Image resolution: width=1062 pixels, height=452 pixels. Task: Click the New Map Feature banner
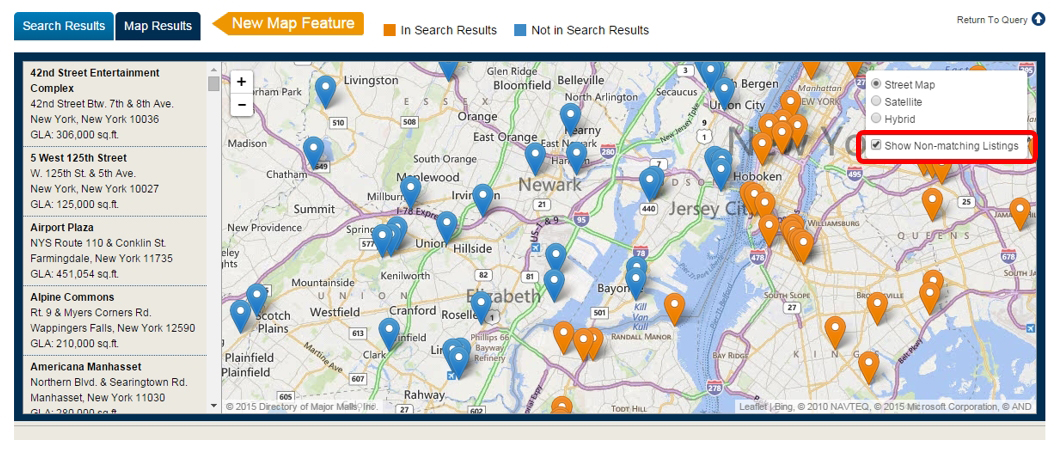coord(289,24)
